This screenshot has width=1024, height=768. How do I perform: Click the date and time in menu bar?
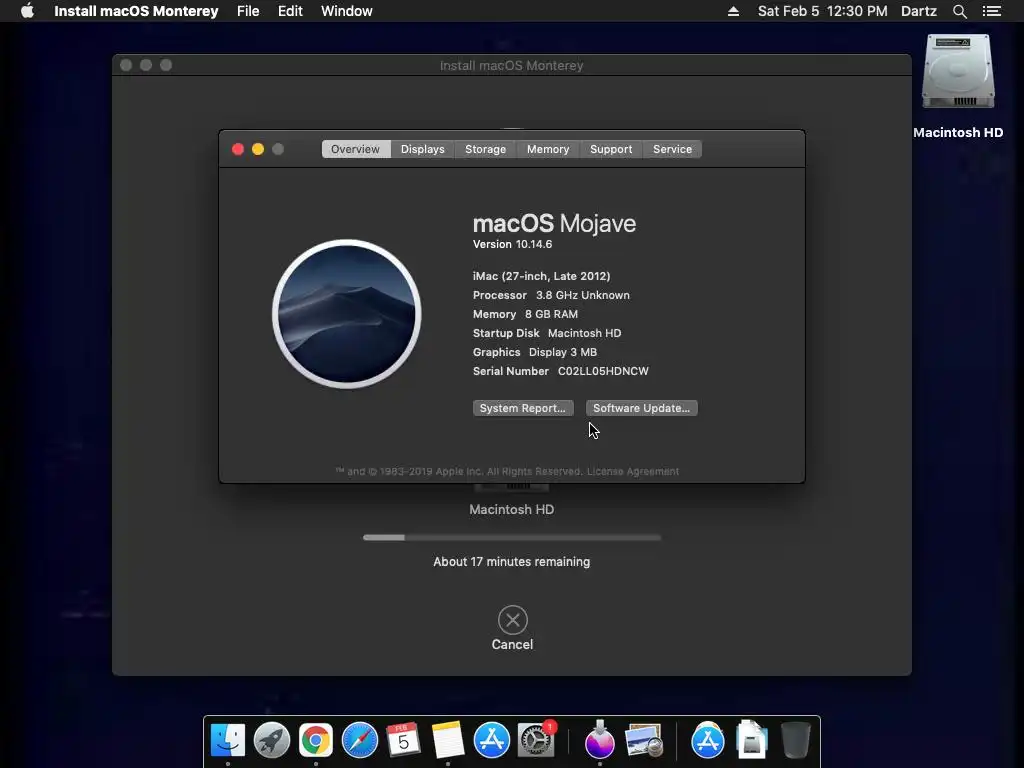(822, 11)
